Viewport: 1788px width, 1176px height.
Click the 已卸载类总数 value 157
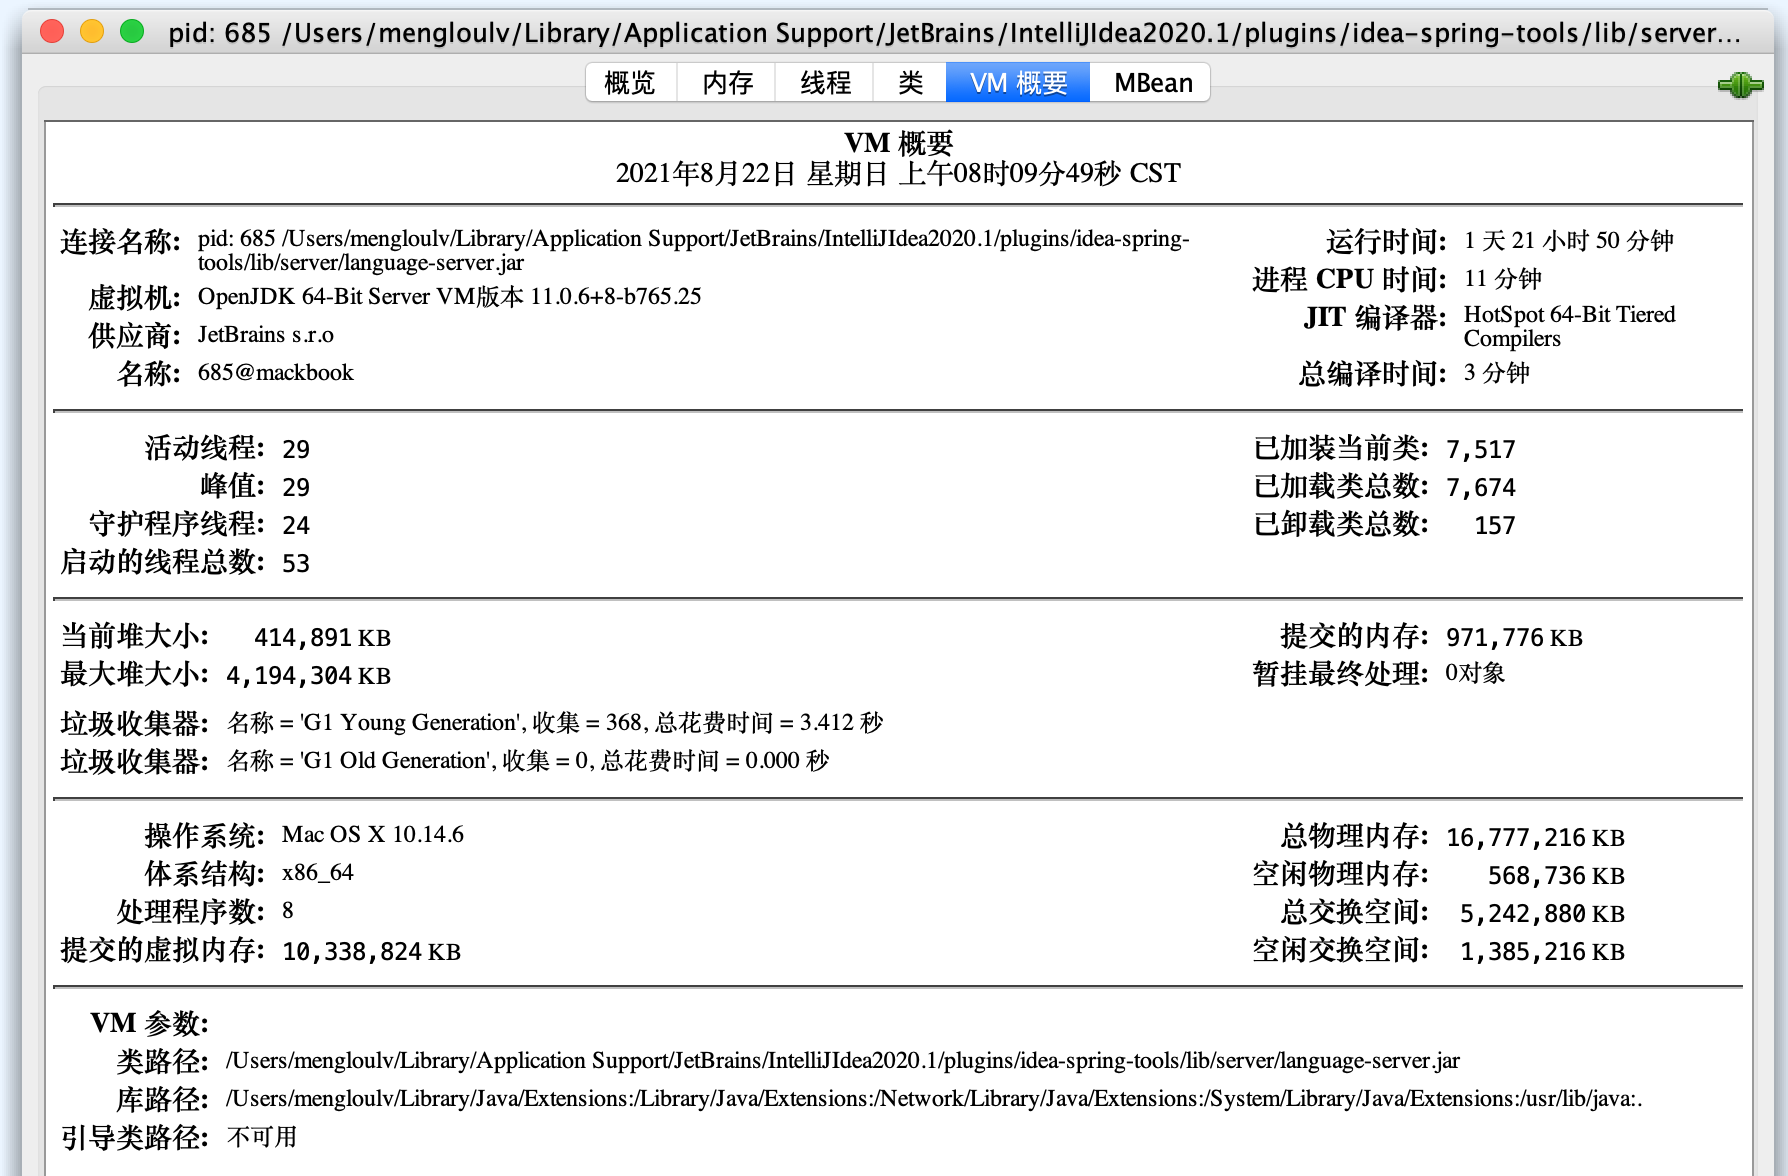coord(1495,525)
